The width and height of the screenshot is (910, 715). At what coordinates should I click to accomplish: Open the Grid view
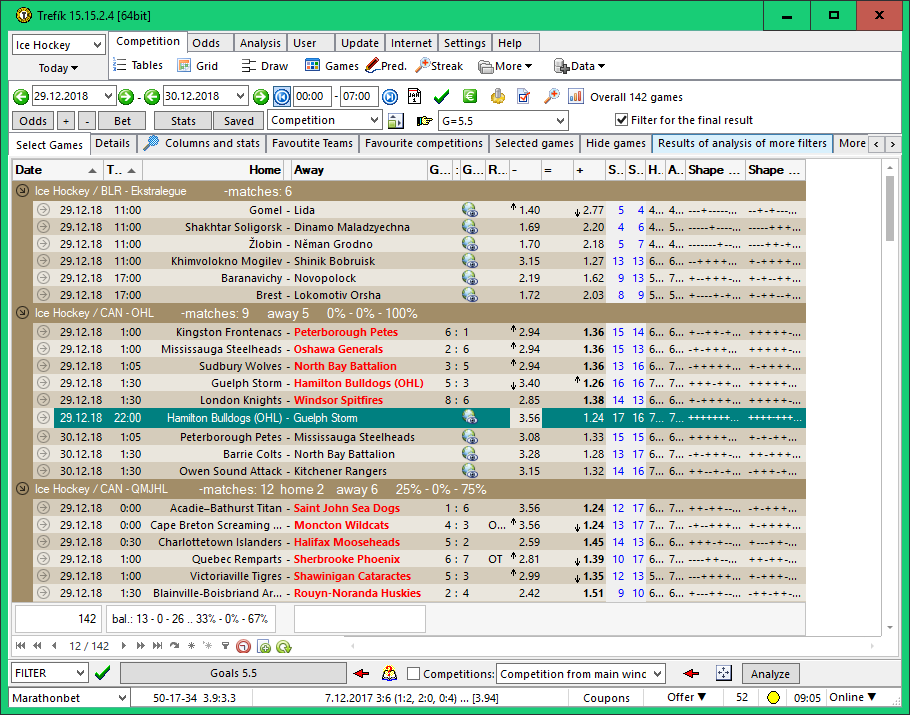coord(197,66)
